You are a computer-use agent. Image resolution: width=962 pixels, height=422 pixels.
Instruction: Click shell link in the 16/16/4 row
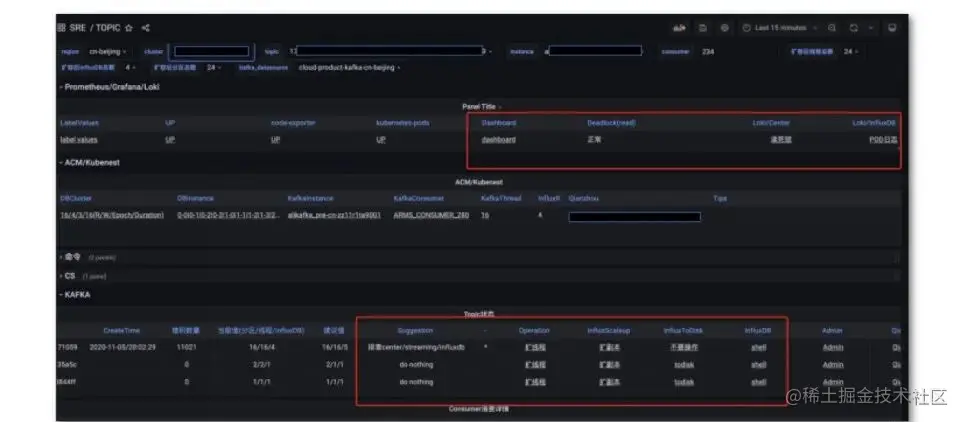(759, 347)
